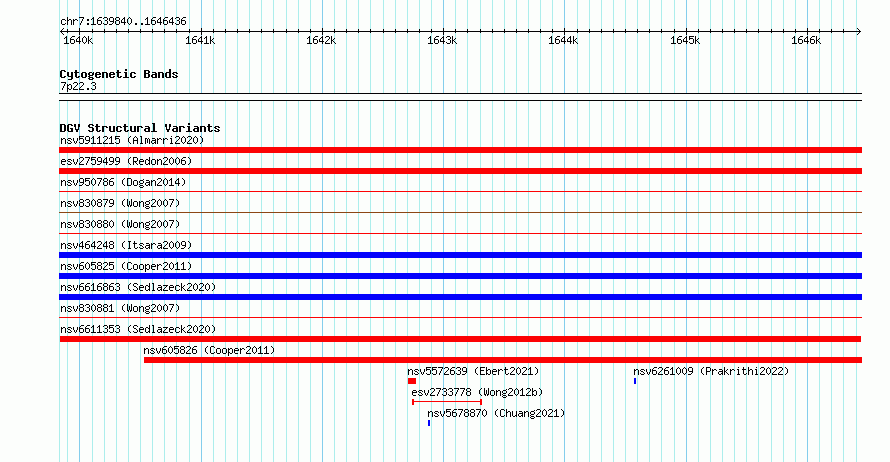Click the 1640k ruler position

click(x=78, y=40)
